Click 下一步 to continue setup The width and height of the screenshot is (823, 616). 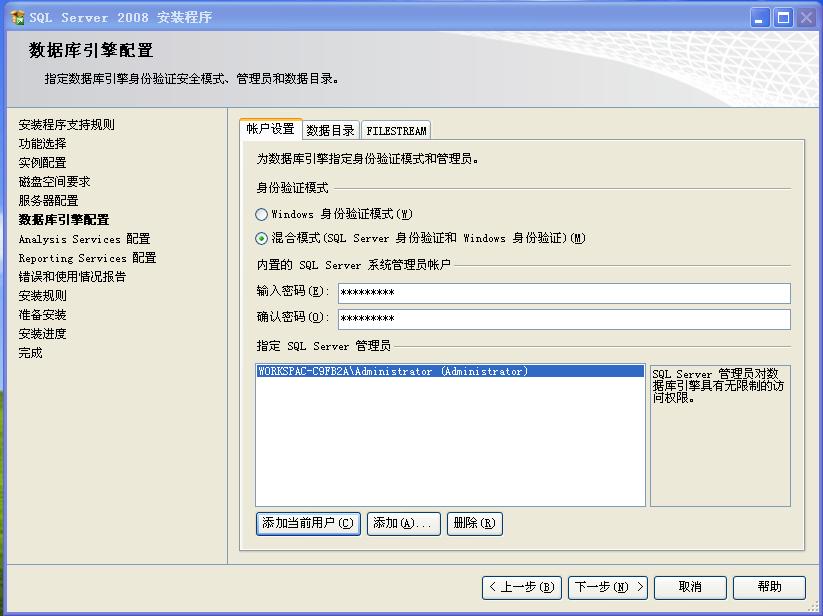[x=607, y=587]
